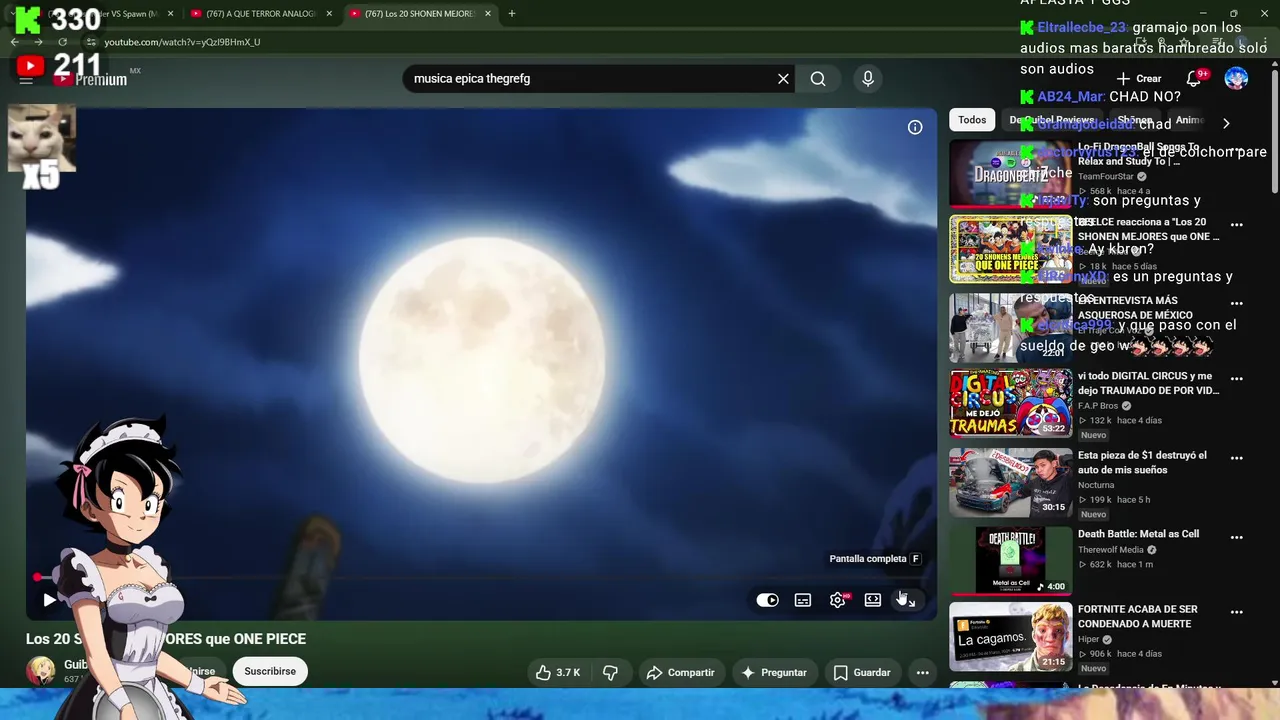Share the video via Compartir
The image size is (1280, 720).
coord(680,673)
